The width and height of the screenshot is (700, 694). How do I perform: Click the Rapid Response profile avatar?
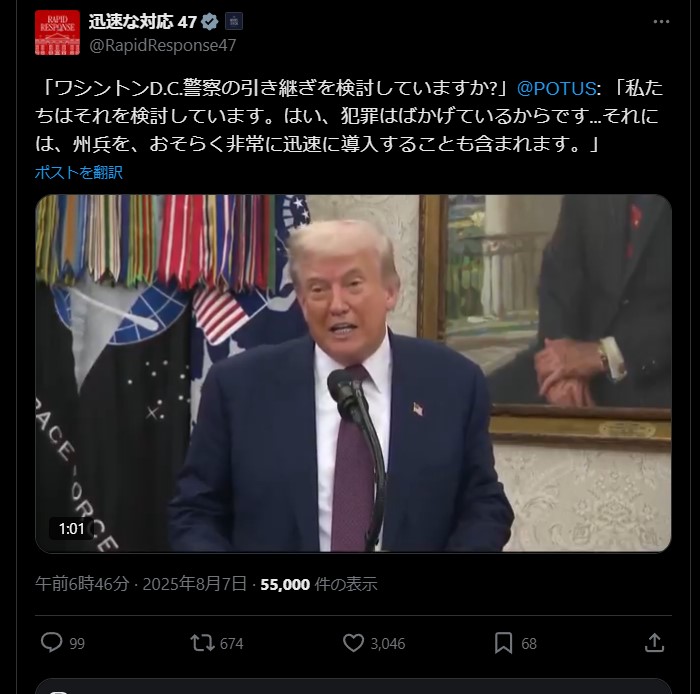pos(57,33)
